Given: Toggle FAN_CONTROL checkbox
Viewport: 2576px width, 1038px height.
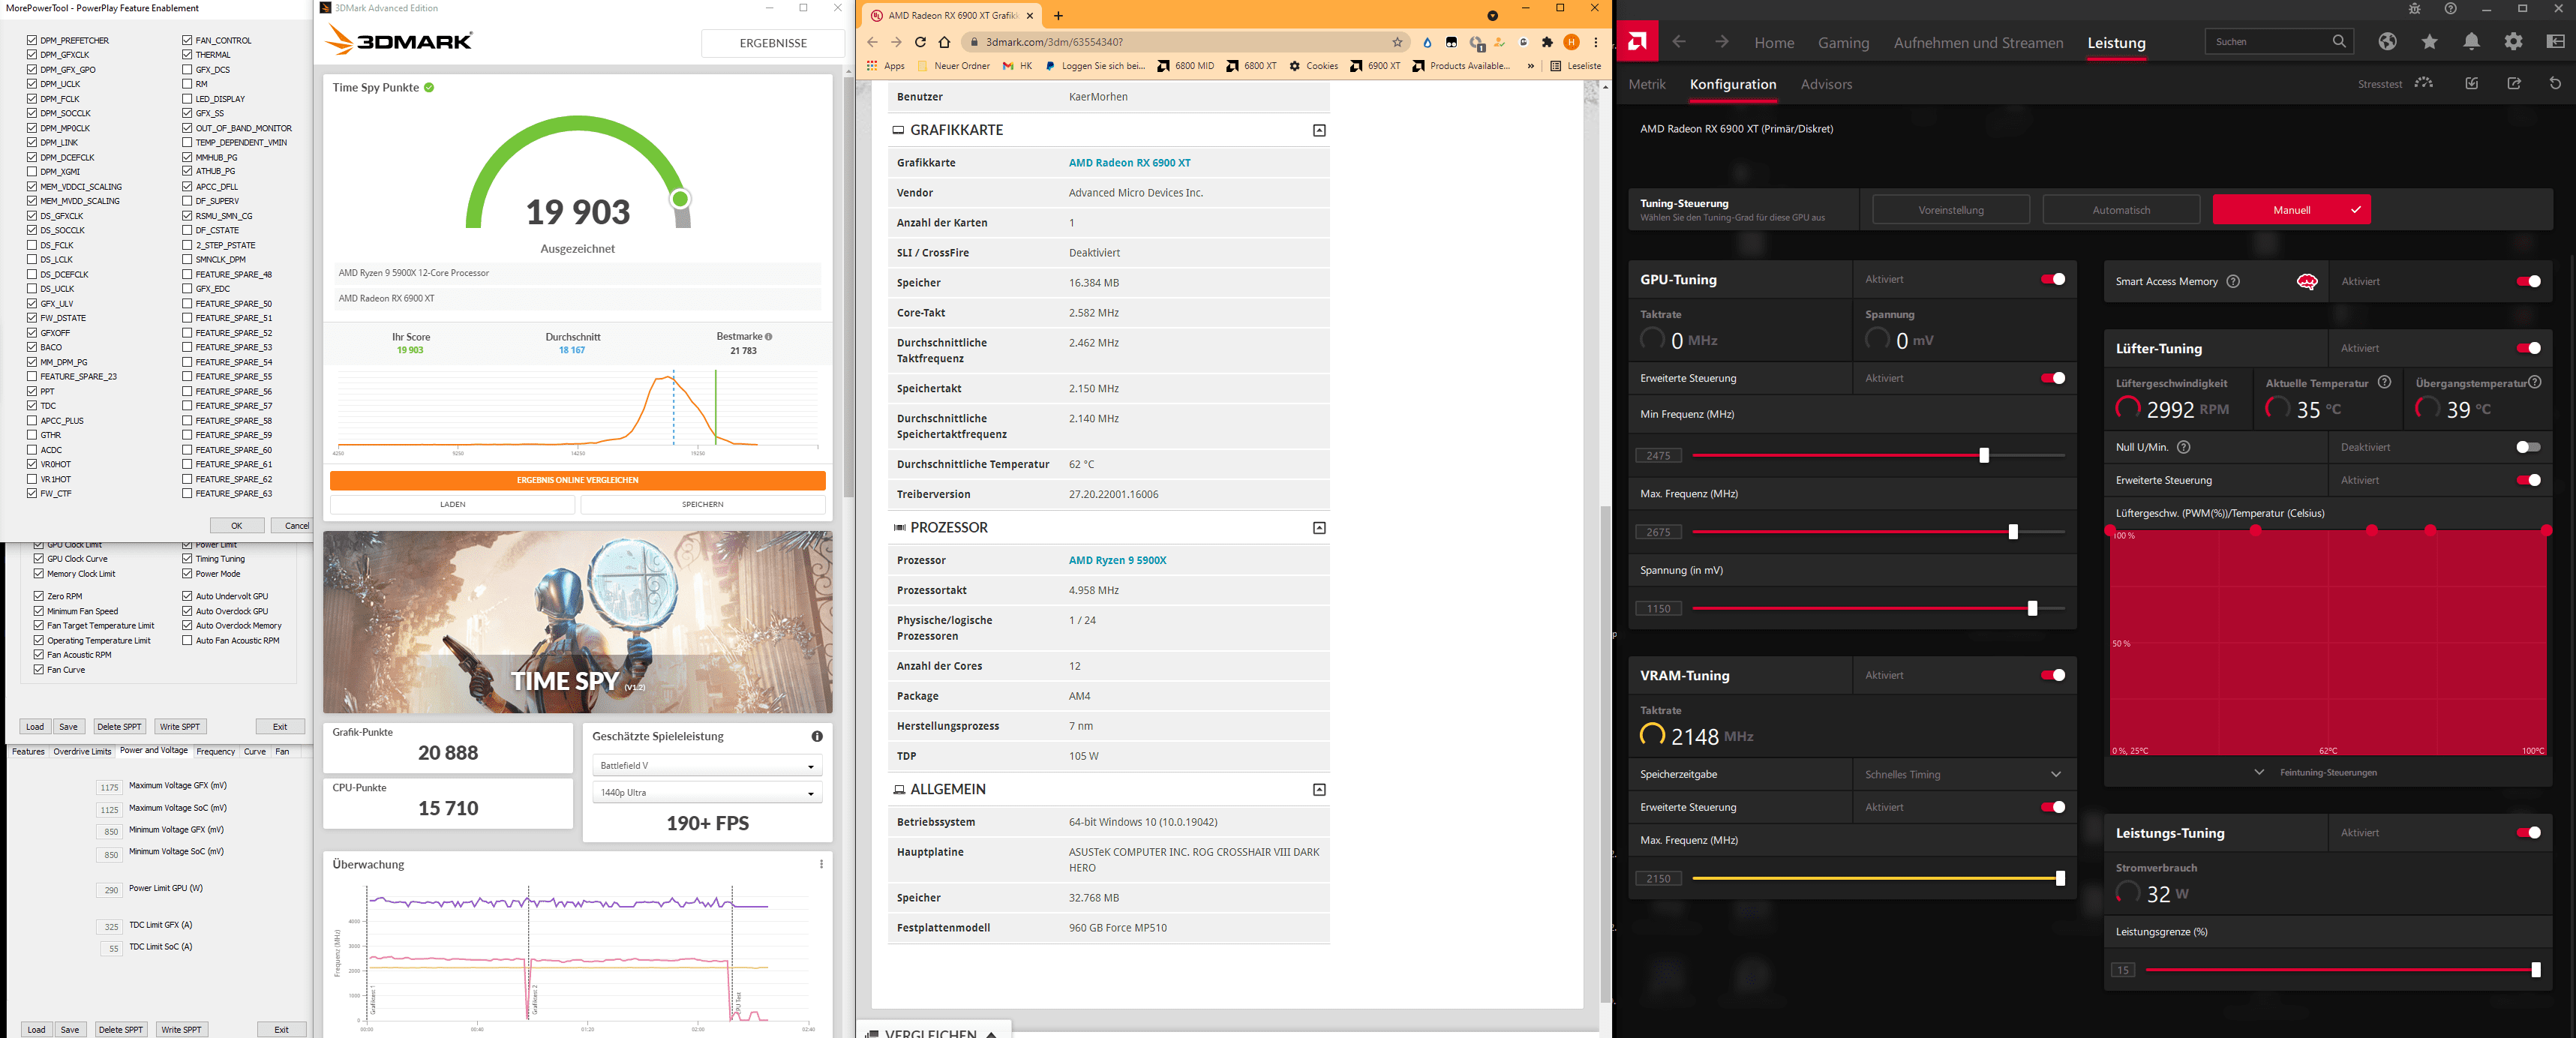Looking at the screenshot, I should pos(187,40).
